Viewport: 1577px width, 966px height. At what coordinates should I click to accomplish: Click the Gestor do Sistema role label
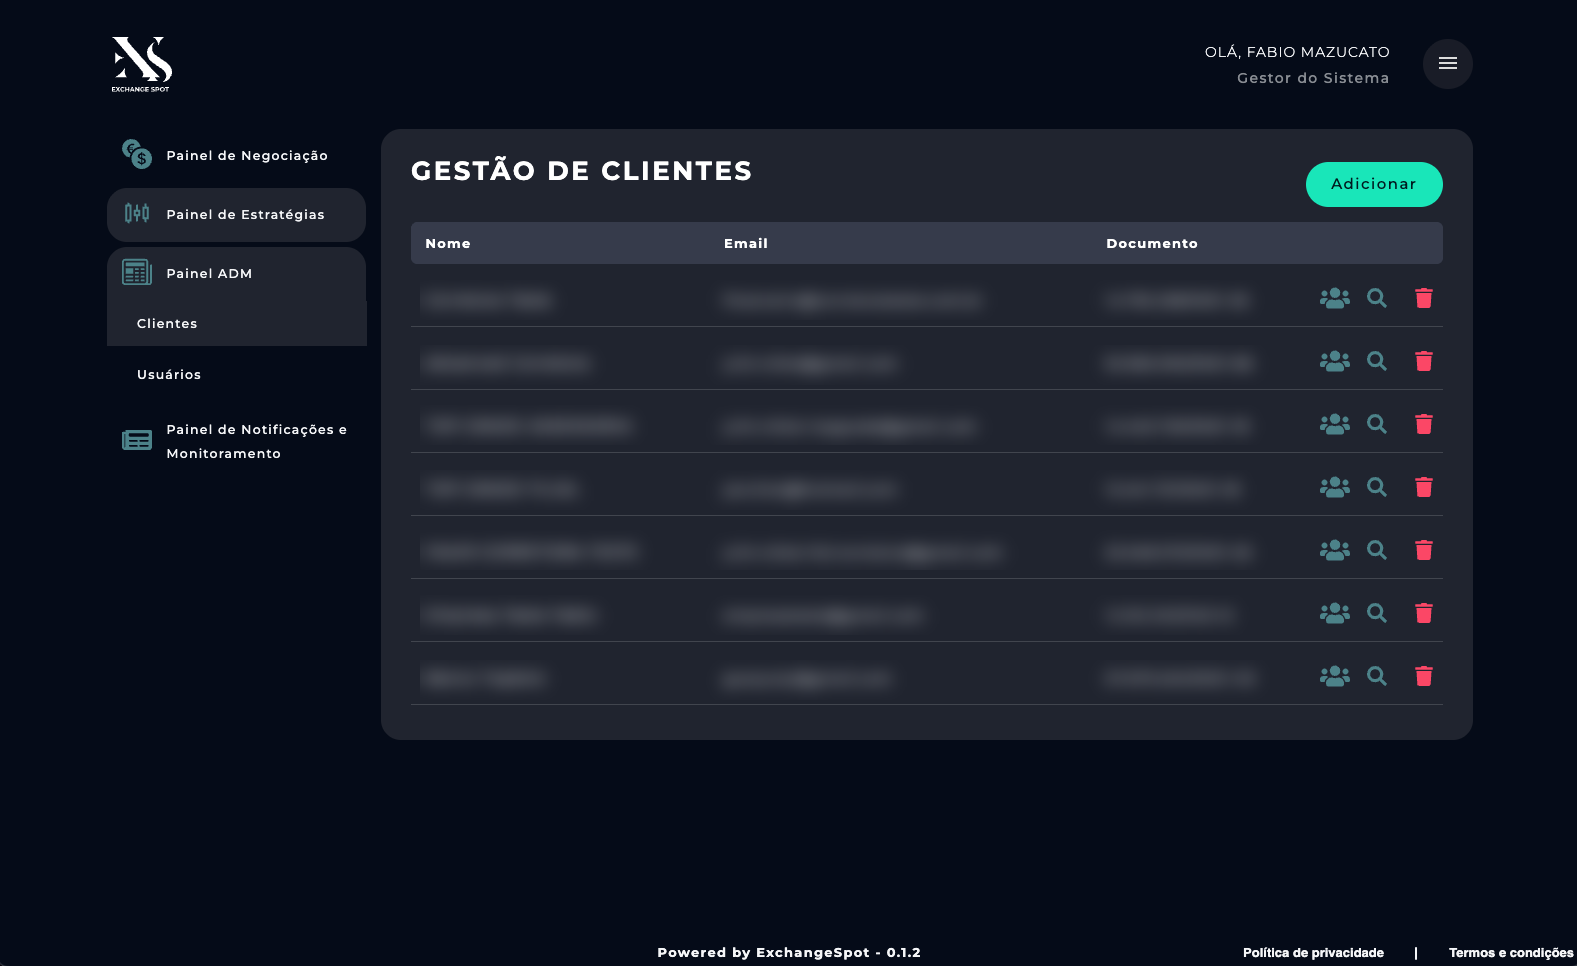coord(1313,78)
